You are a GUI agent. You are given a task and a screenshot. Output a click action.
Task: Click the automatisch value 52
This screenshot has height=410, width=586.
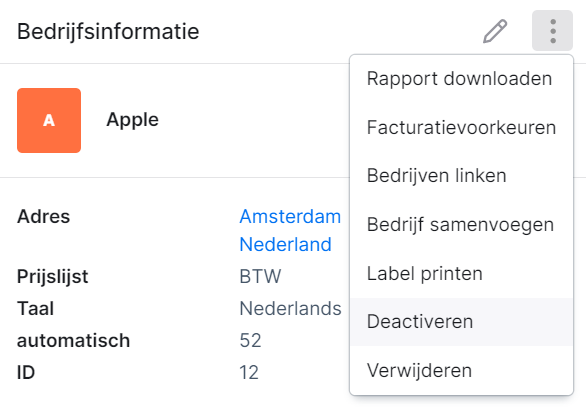[250, 340]
